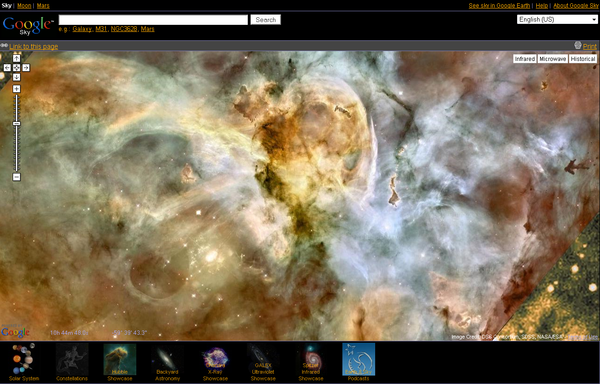Image resolution: width=600 pixels, height=384 pixels.
Task: Pan the sky view up arrow
Action: [16, 59]
